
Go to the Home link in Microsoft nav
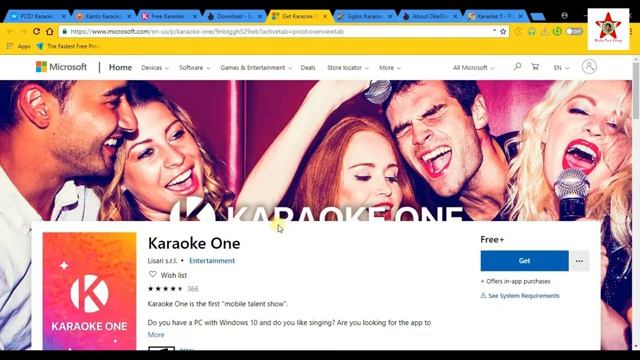point(120,67)
